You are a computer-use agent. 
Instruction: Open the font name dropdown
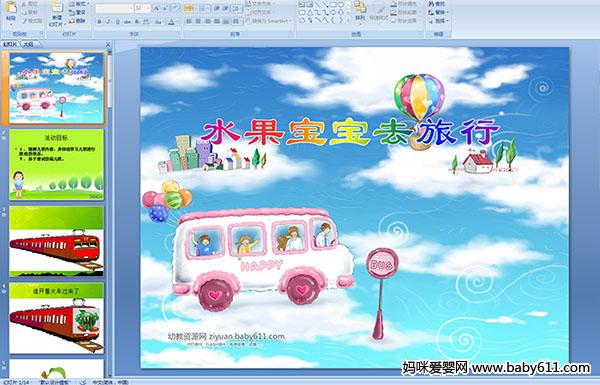pyautogui.click(x=114, y=8)
